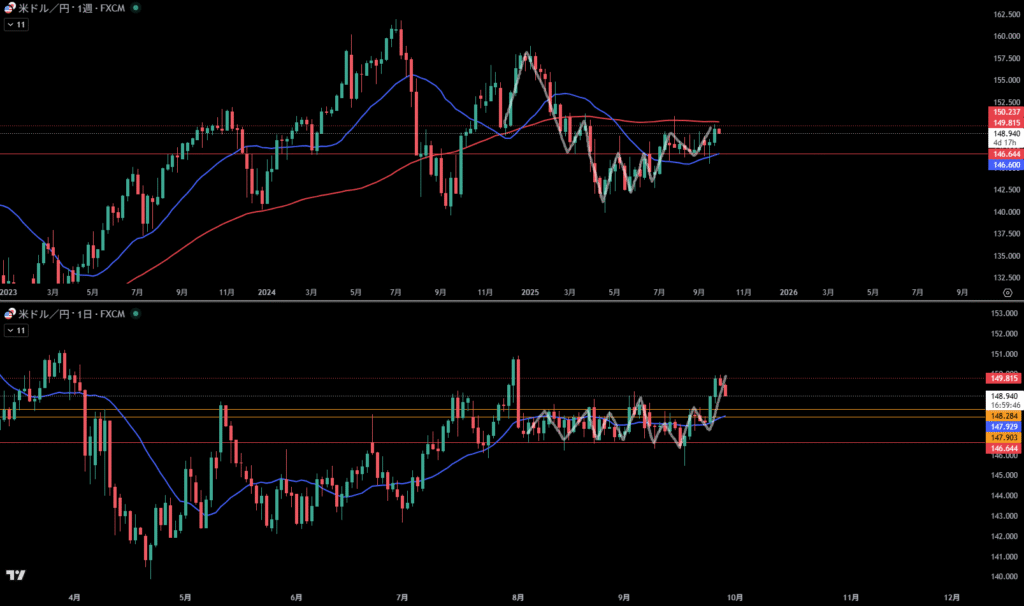Click the green market status dot on the daily chart
This screenshot has height=606, width=1024.
coord(136,313)
